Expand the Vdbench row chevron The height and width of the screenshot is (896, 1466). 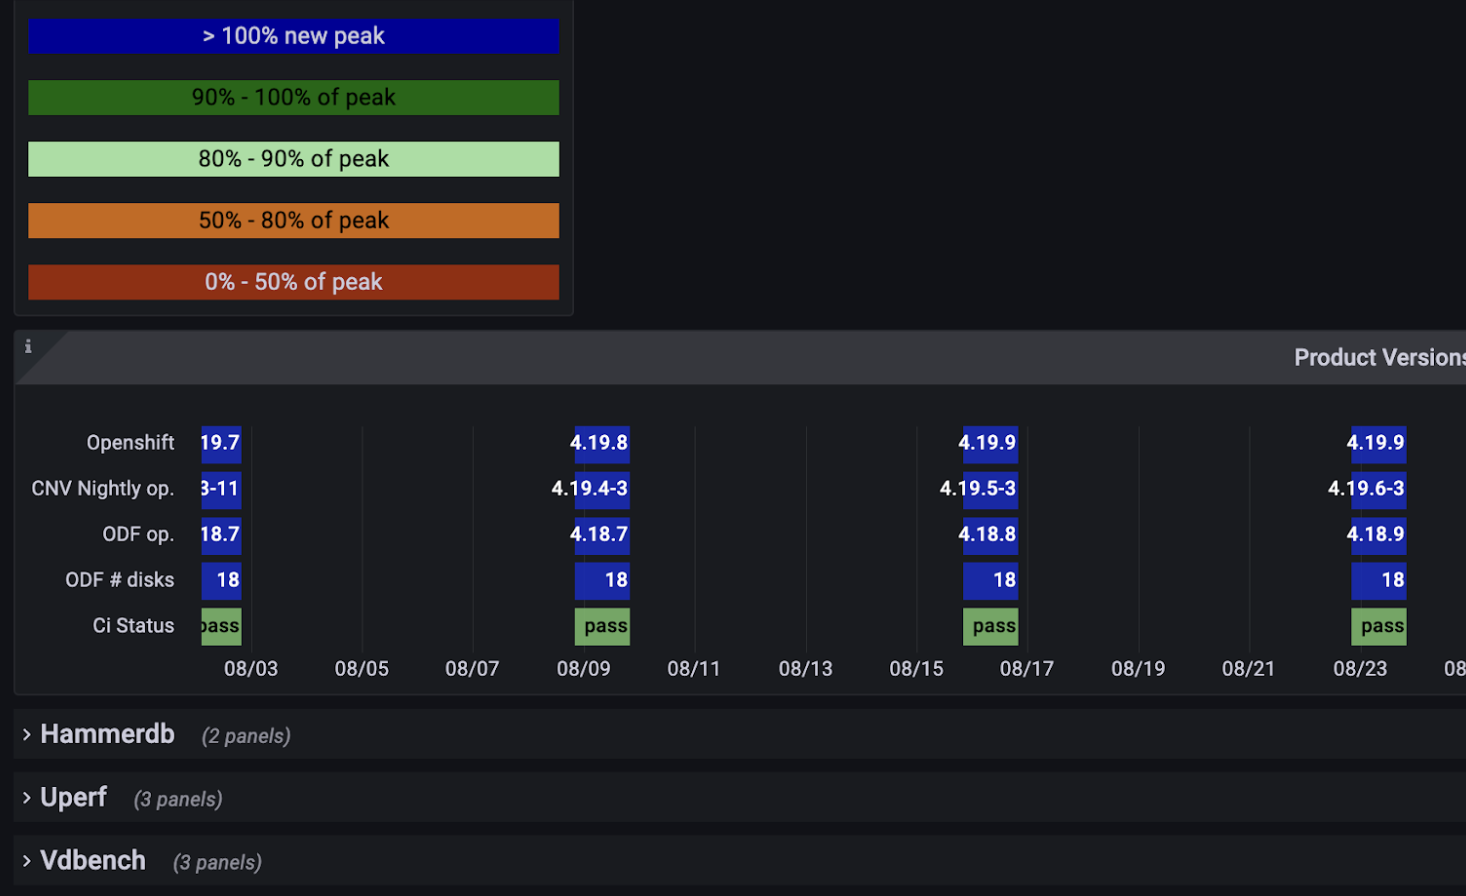pos(27,861)
